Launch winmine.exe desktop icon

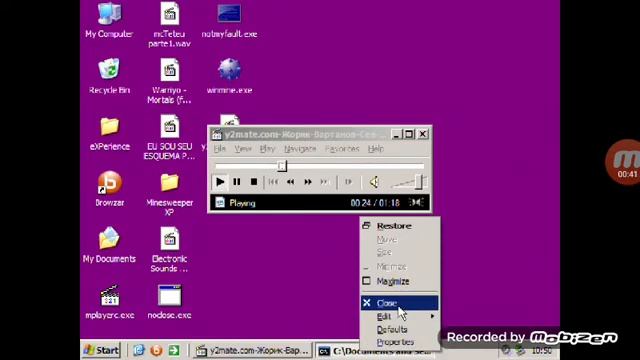[229, 76]
